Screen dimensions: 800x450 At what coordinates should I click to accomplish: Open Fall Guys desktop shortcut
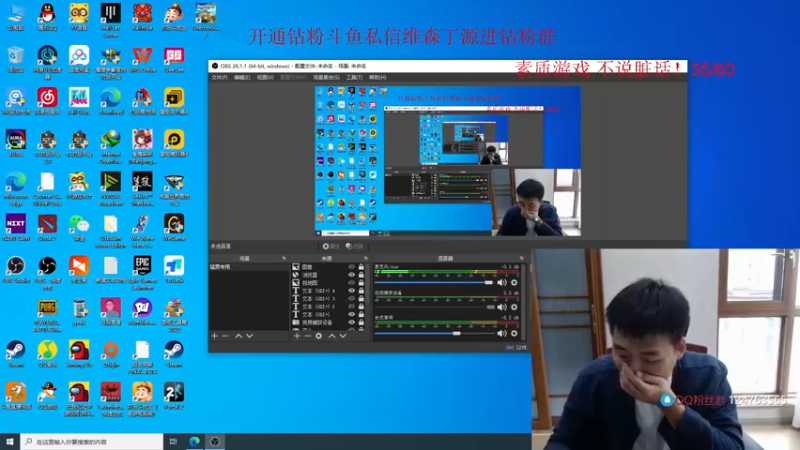79,101
